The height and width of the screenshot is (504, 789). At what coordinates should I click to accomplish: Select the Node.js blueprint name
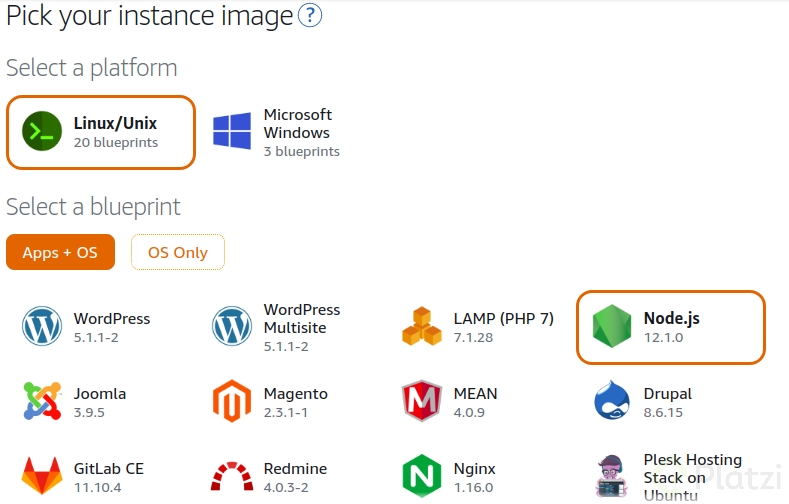click(672, 318)
